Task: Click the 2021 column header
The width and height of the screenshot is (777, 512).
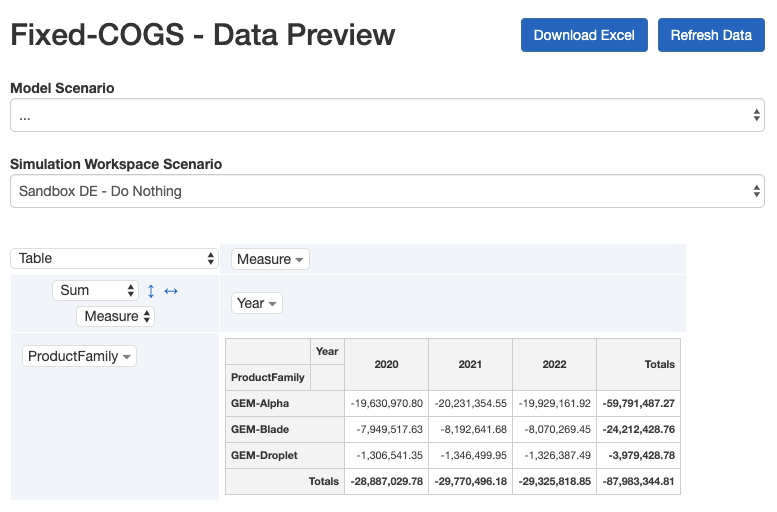Action: (x=470, y=365)
